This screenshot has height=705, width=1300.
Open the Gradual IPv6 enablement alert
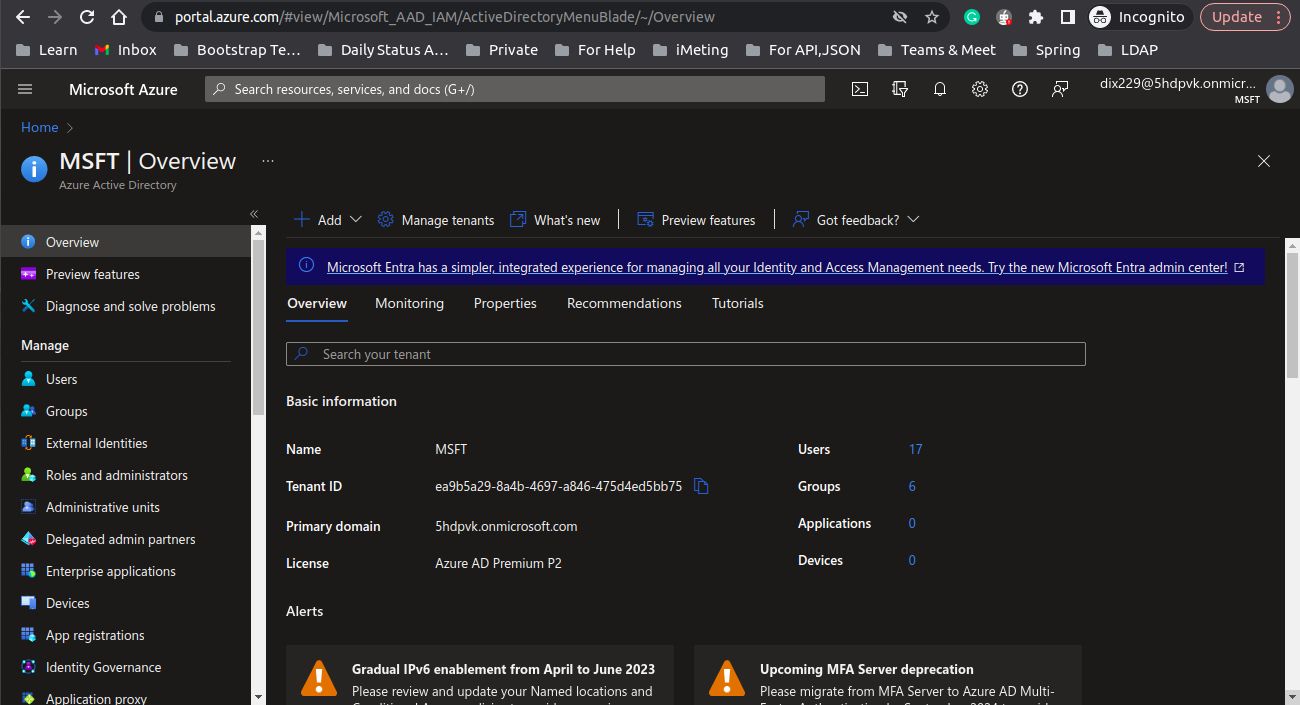tap(480, 675)
